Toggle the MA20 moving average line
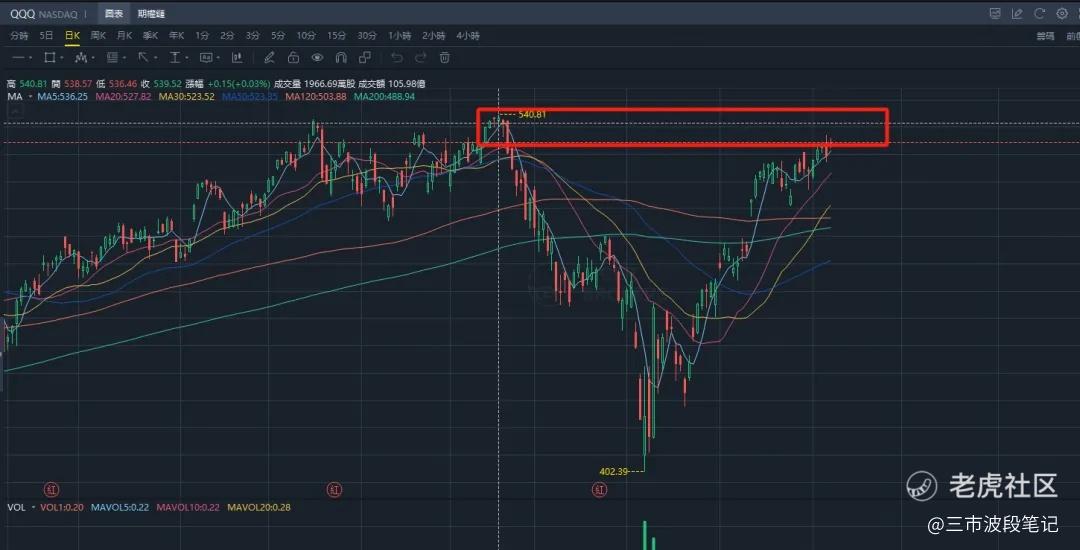The image size is (1080, 550). 123,97
